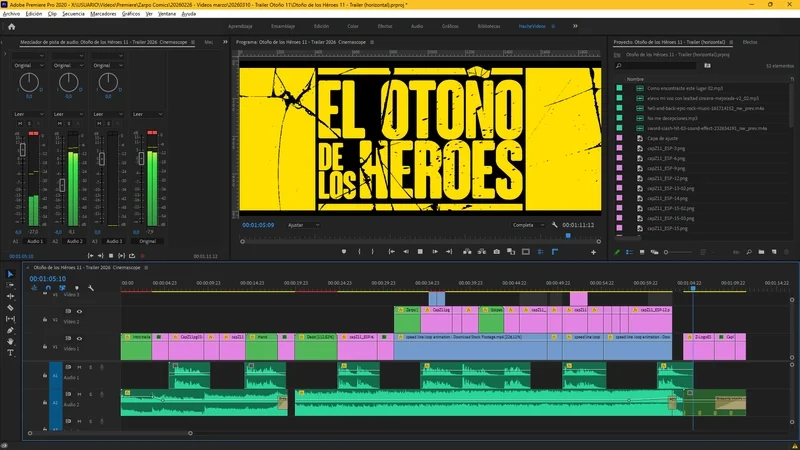Open Archivo menu

coord(11,14)
